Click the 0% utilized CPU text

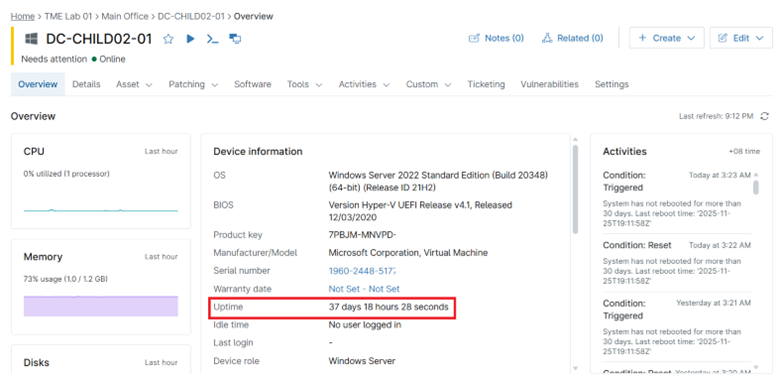click(67, 174)
